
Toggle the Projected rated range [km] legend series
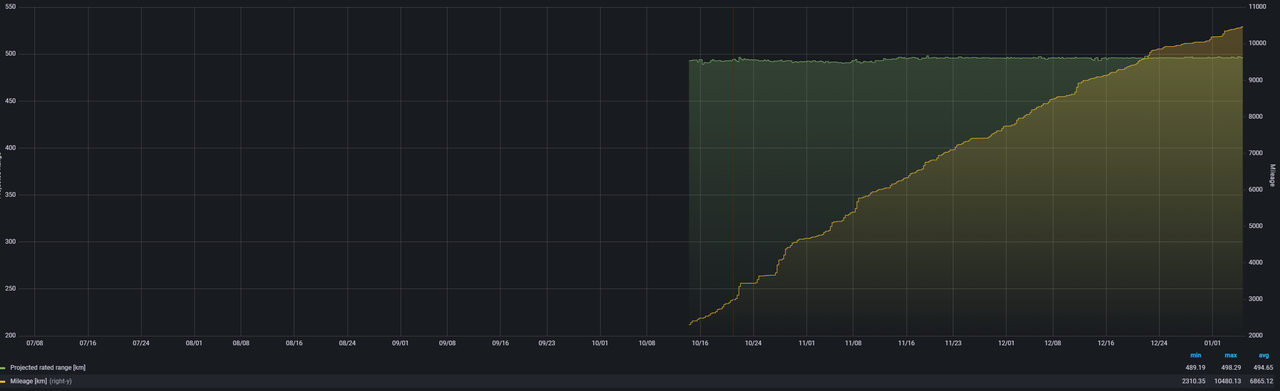[x=48, y=369]
